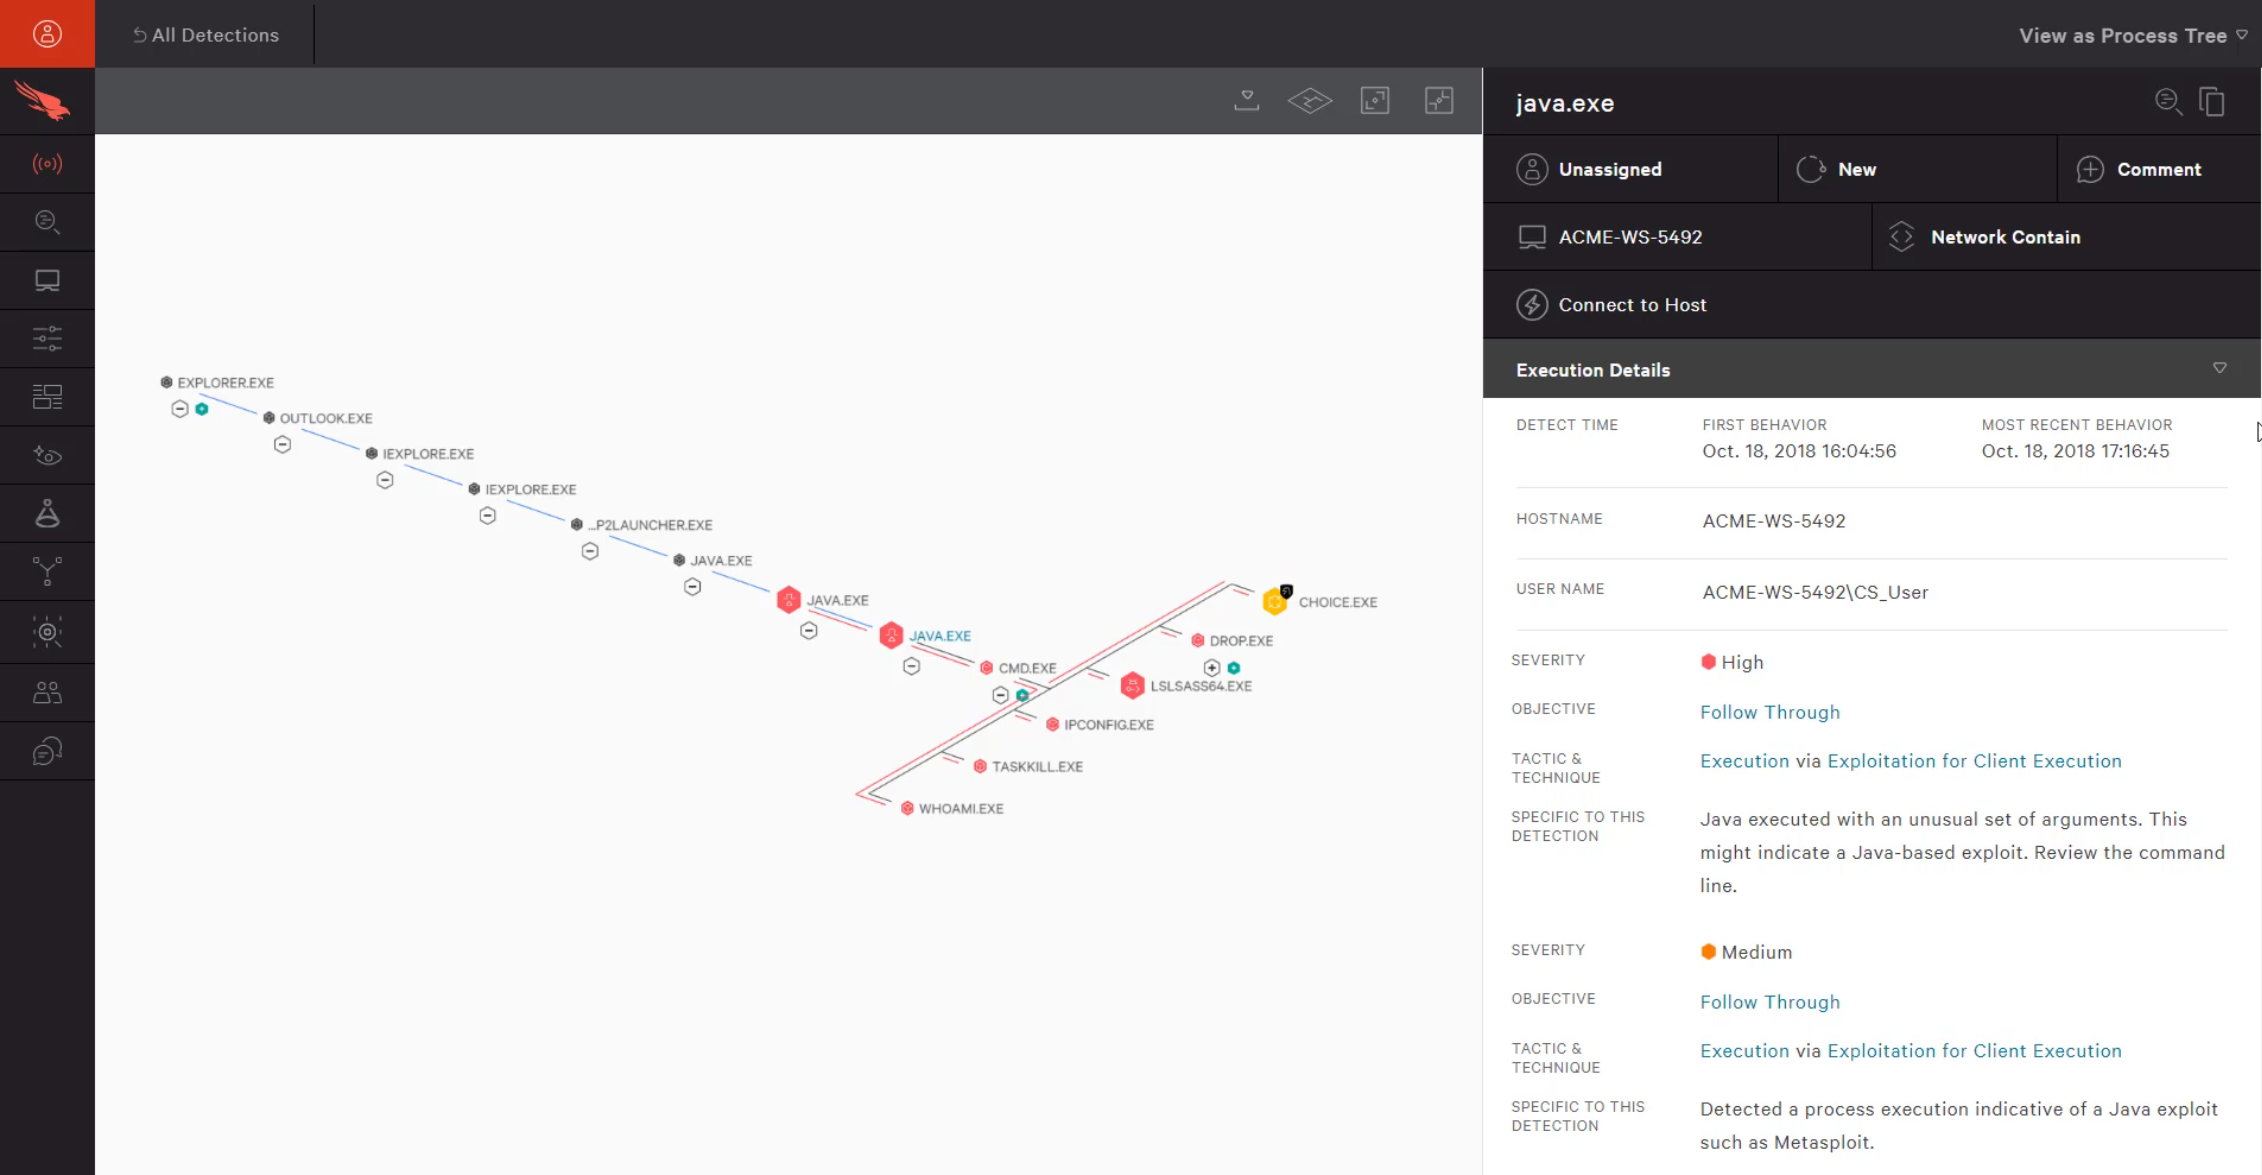2262x1175 pixels.
Task: Click the user account icon in the top-left corner
Action: click(x=47, y=34)
